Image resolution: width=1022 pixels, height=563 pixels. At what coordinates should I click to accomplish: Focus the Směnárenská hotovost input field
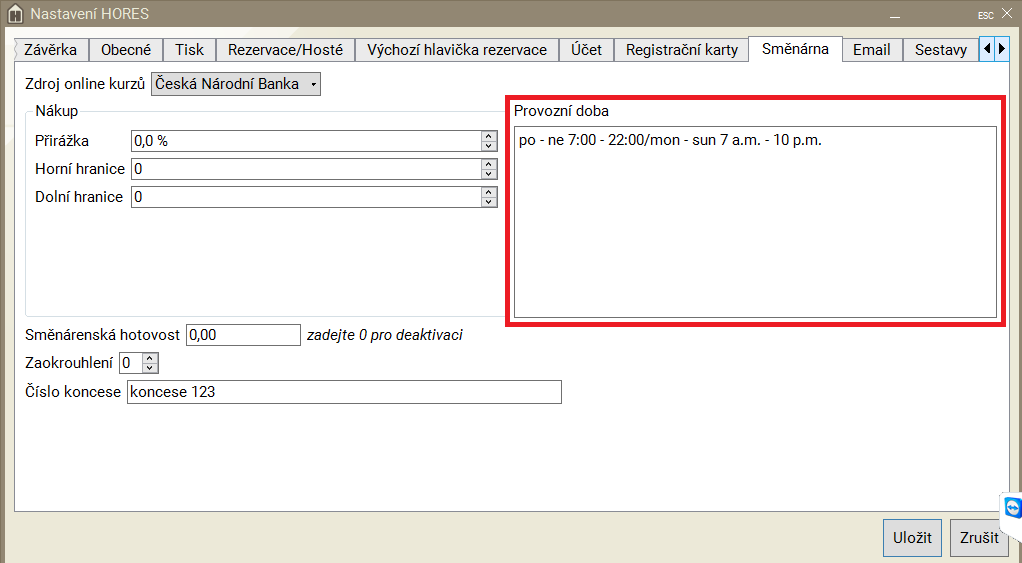pyautogui.click(x=243, y=335)
